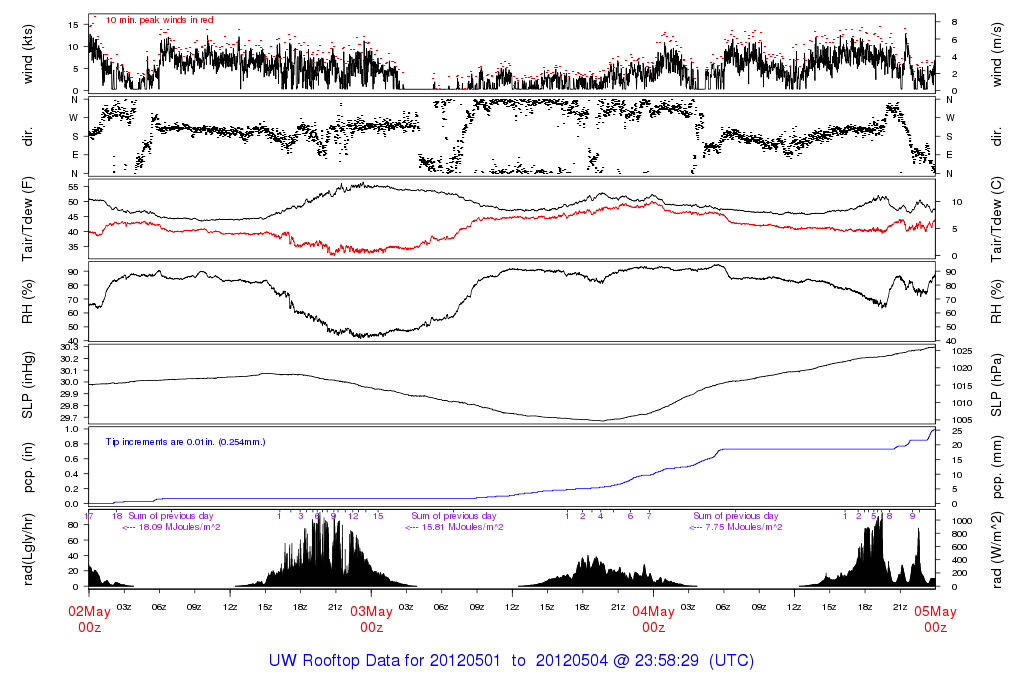Click the "30.3" tick on the SLP axis

69,347
